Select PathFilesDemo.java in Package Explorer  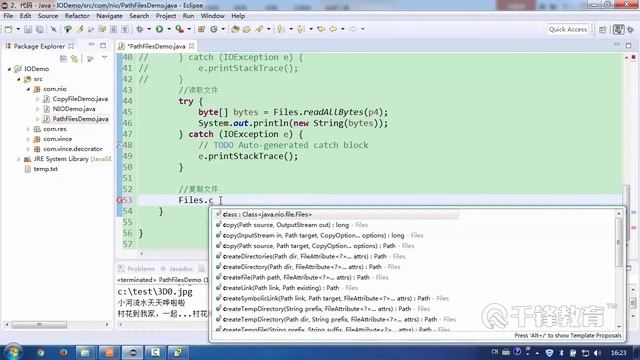pyautogui.click(x=80, y=119)
